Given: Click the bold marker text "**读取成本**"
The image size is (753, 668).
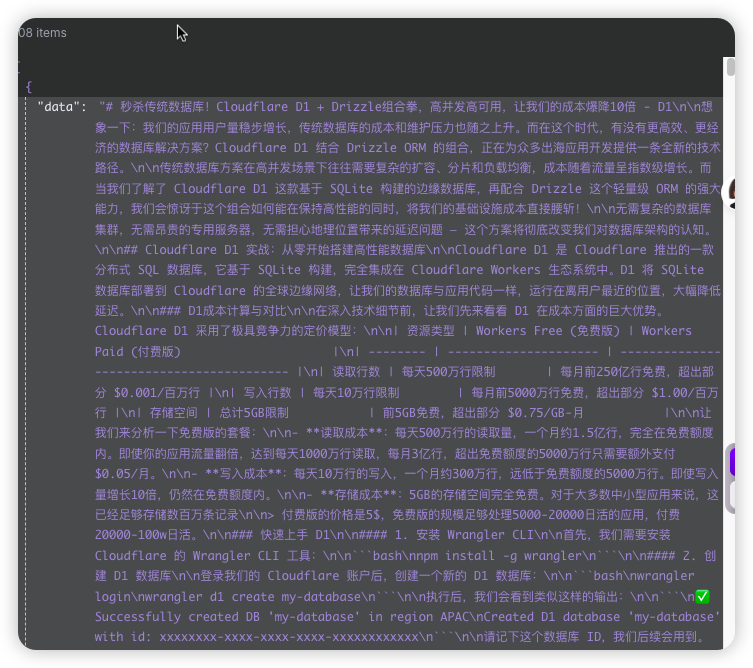Looking at the screenshot, I should [344, 433].
